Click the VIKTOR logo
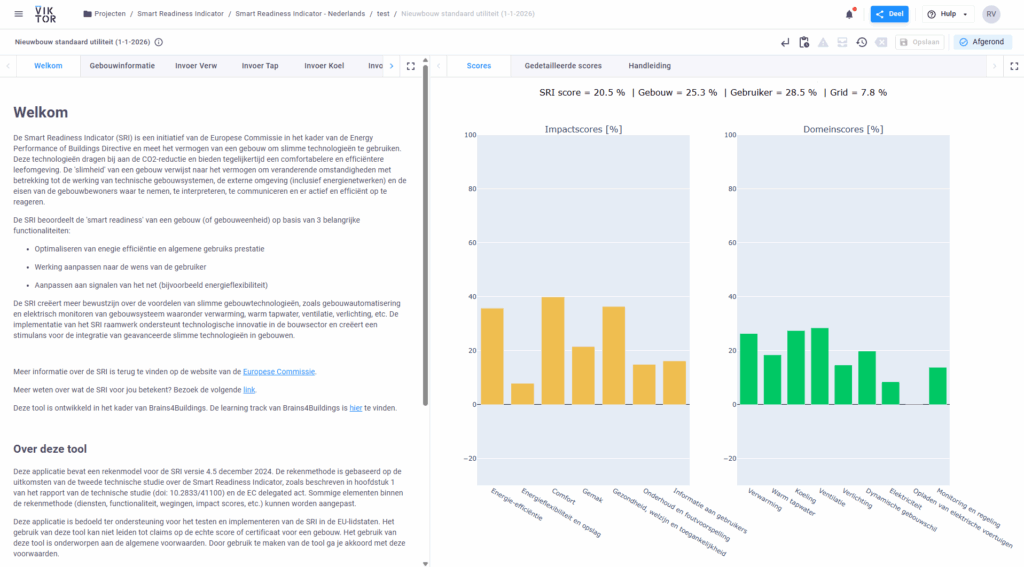This screenshot has height=567, width=1024. [45, 14]
